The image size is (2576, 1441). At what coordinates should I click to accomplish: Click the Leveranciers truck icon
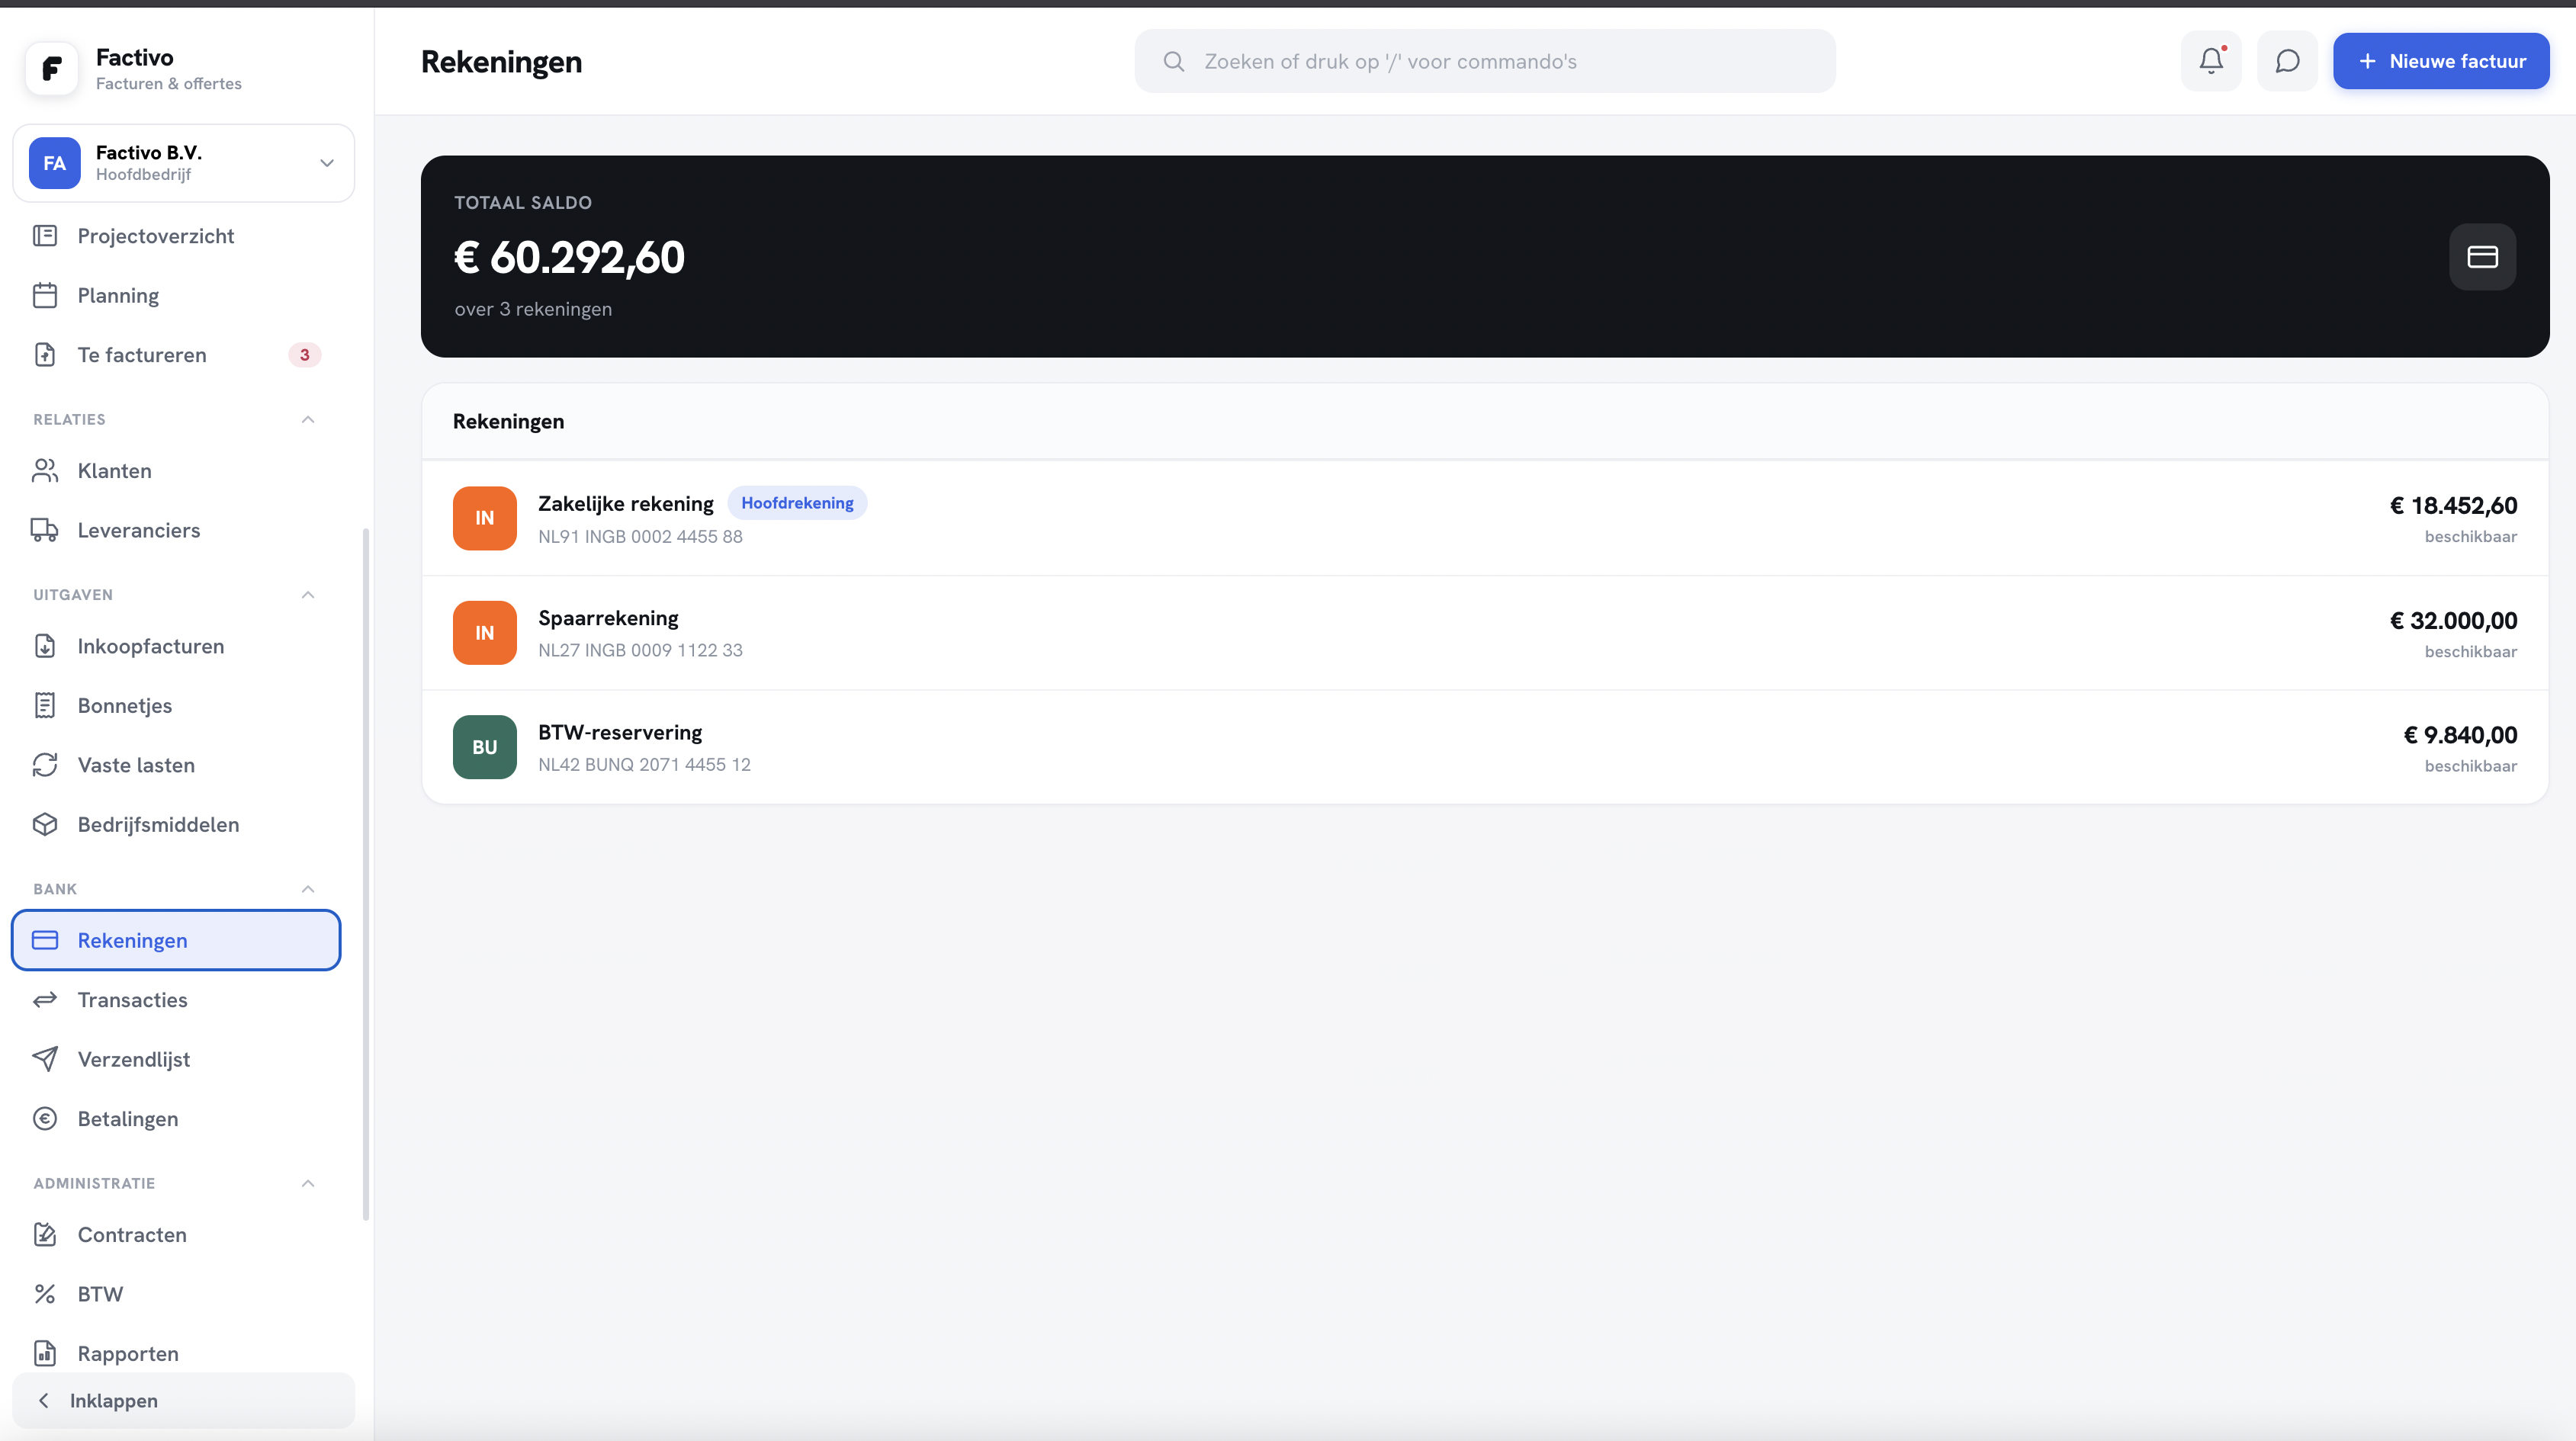click(x=45, y=530)
